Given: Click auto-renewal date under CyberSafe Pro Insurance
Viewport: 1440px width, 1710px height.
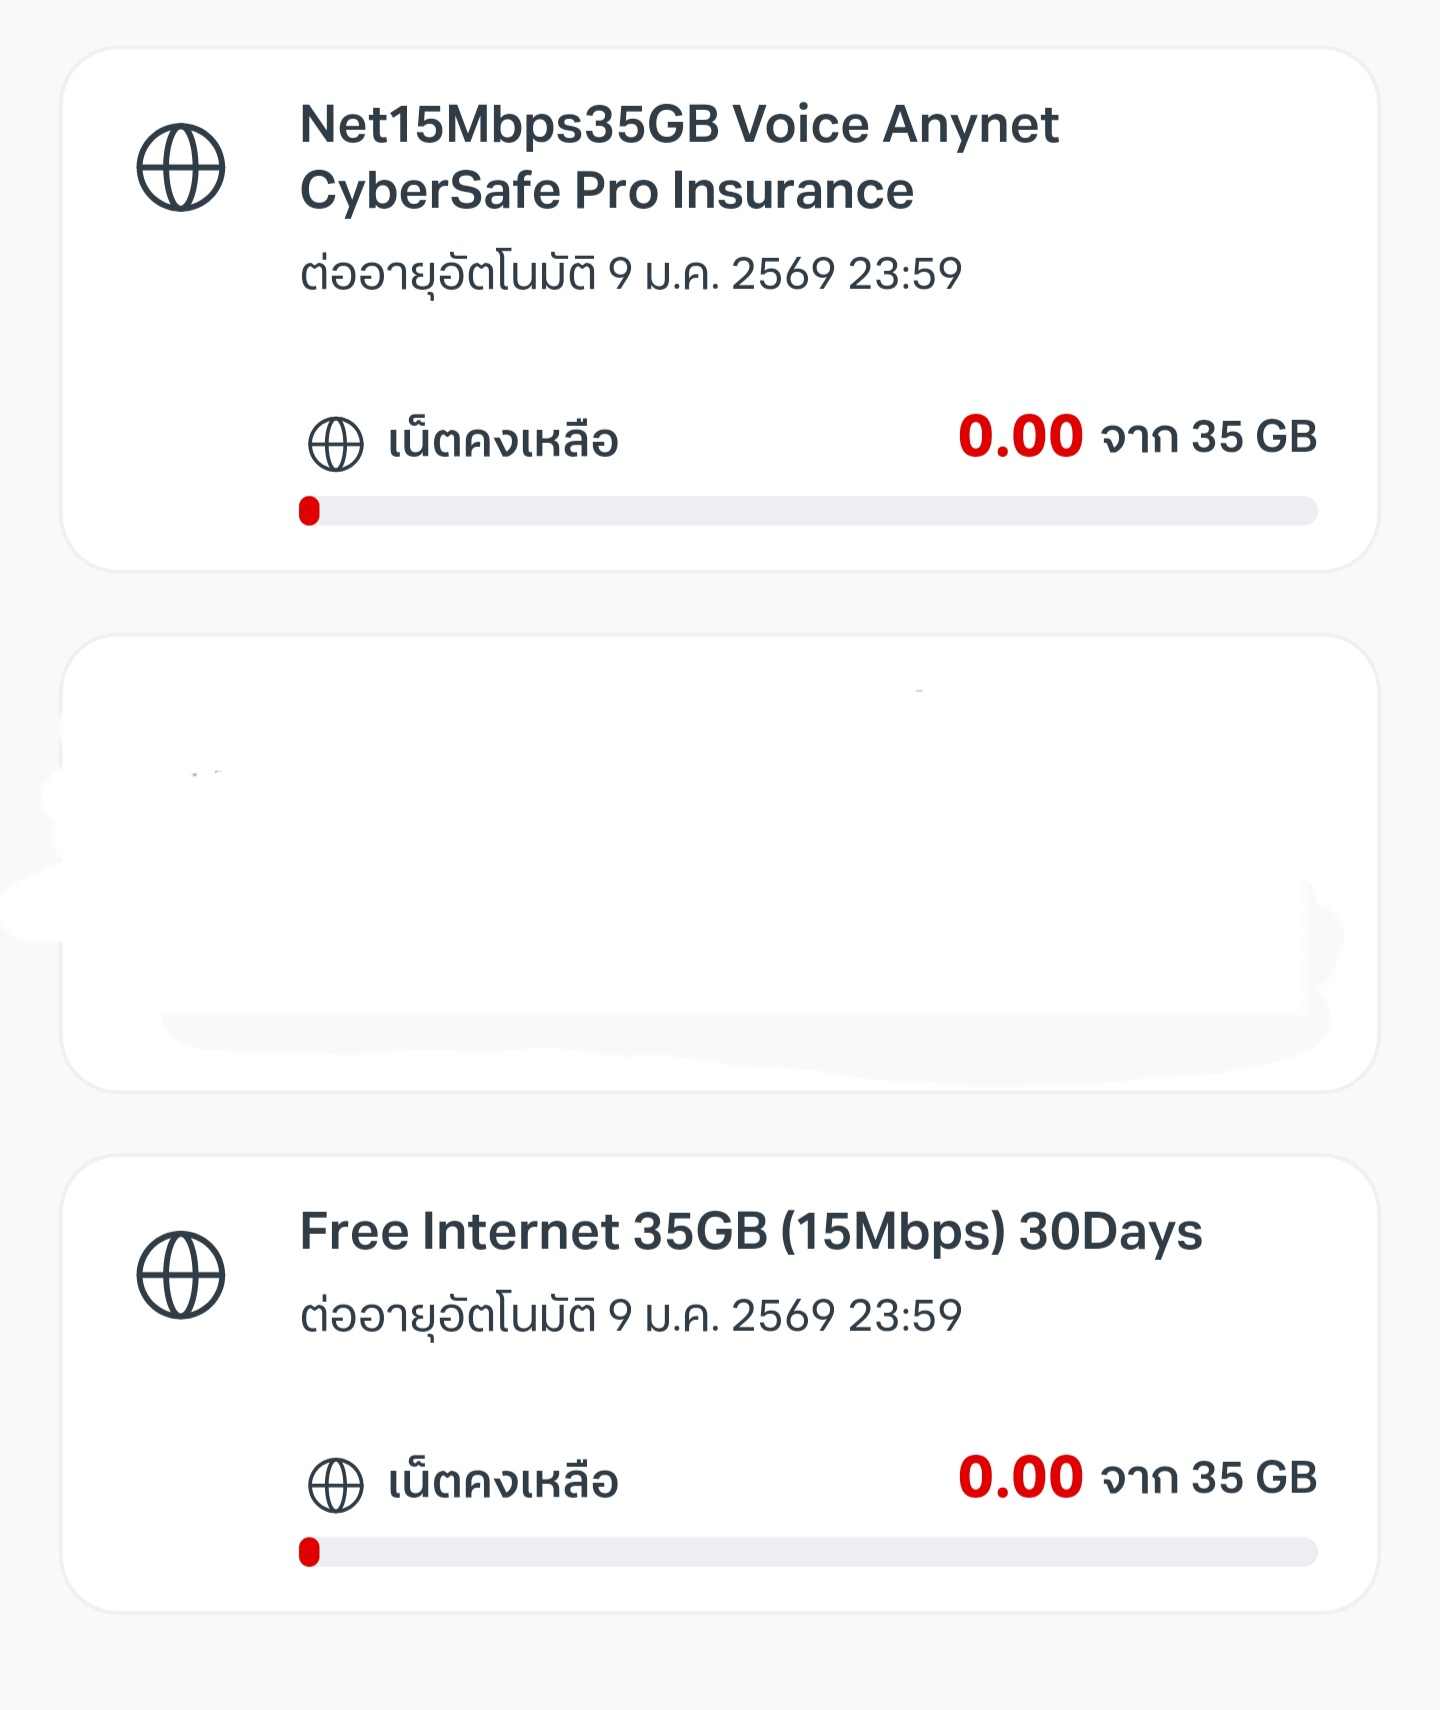Looking at the screenshot, I should (631, 274).
